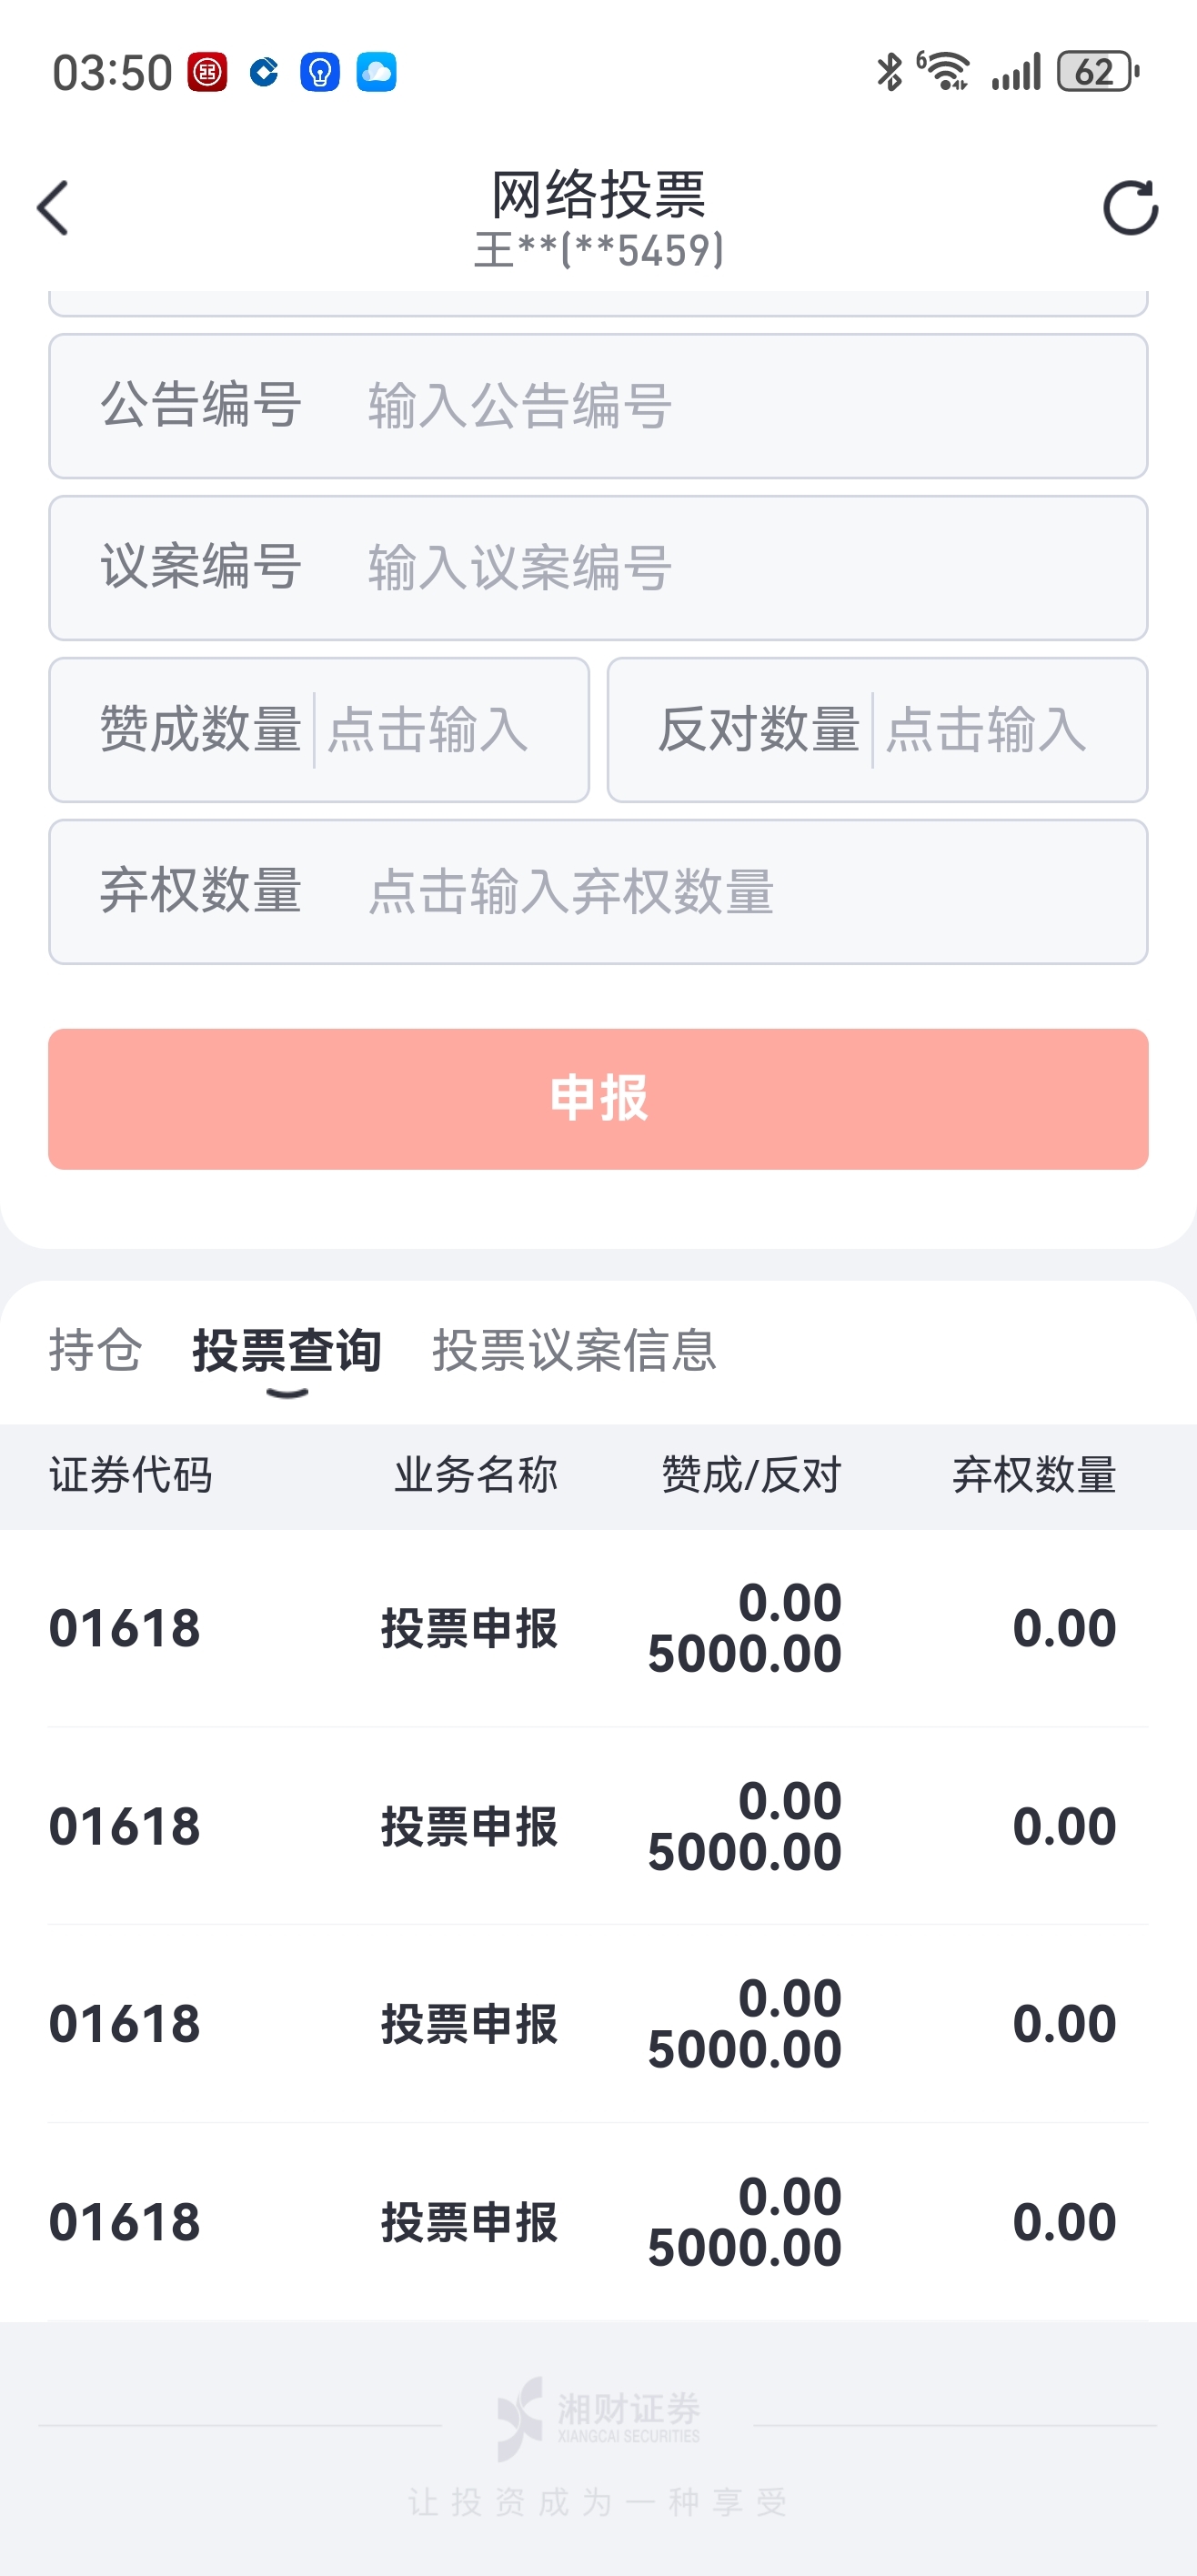This screenshot has height=2576, width=1197.
Task: Tap the red bank notification icon
Action: click(x=208, y=72)
